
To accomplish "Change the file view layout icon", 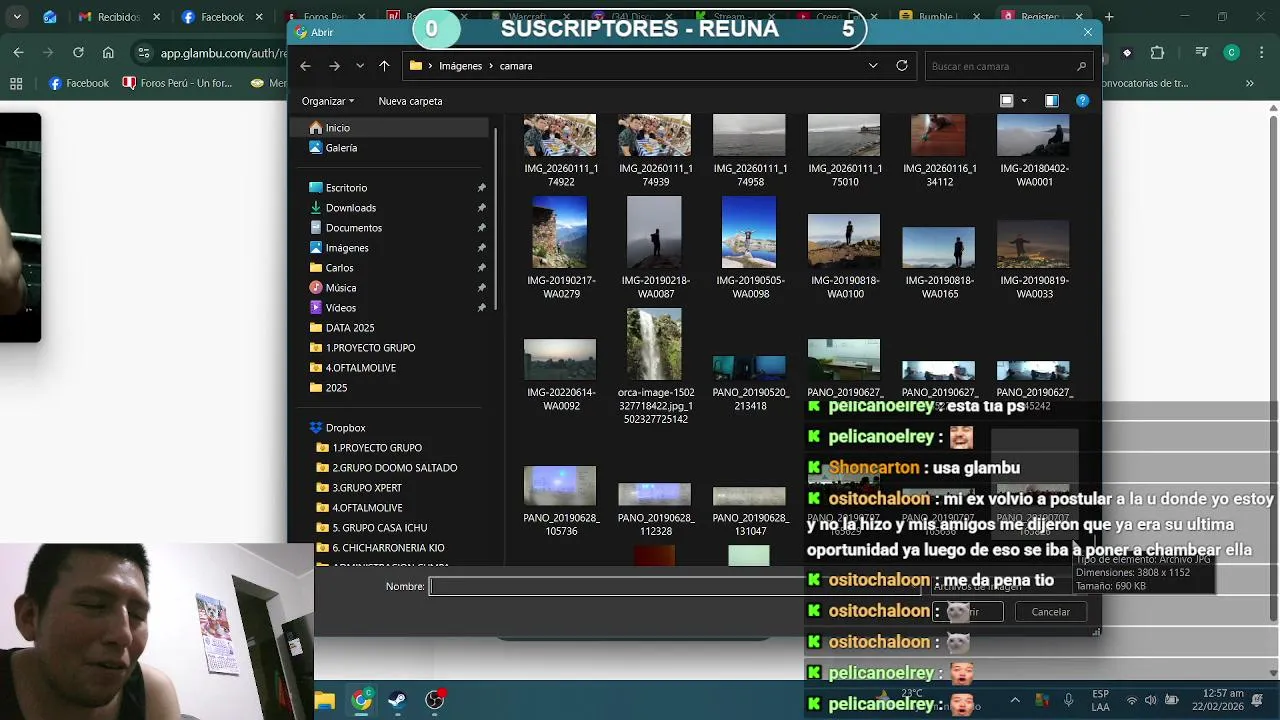I will tap(1007, 101).
